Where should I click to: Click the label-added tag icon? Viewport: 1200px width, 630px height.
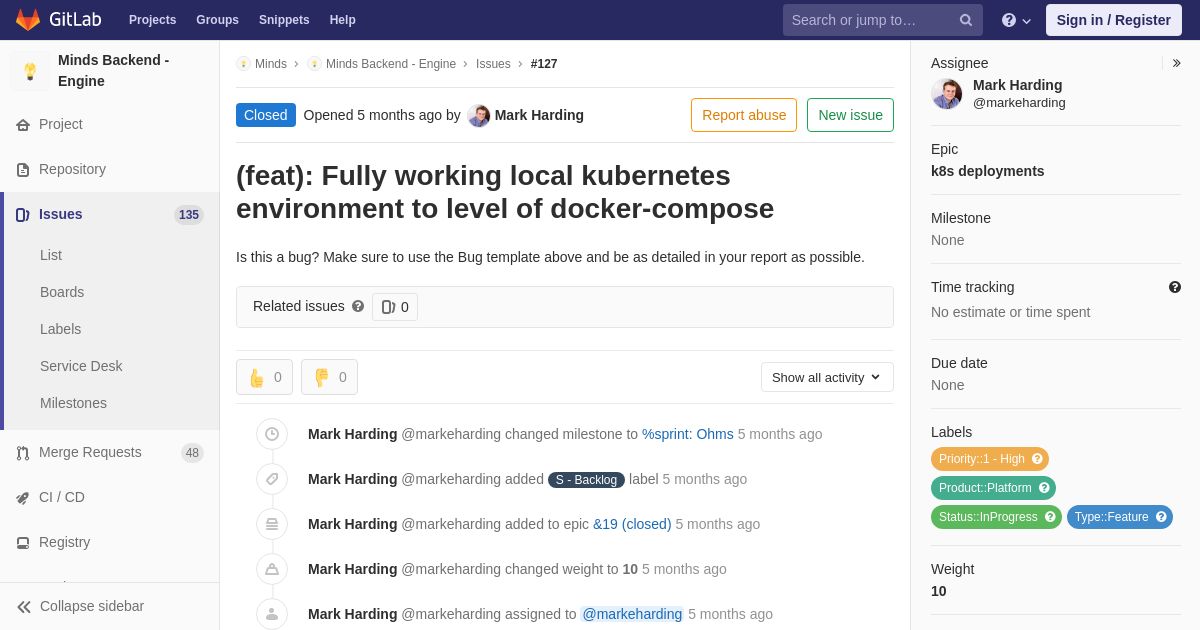point(272,479)
